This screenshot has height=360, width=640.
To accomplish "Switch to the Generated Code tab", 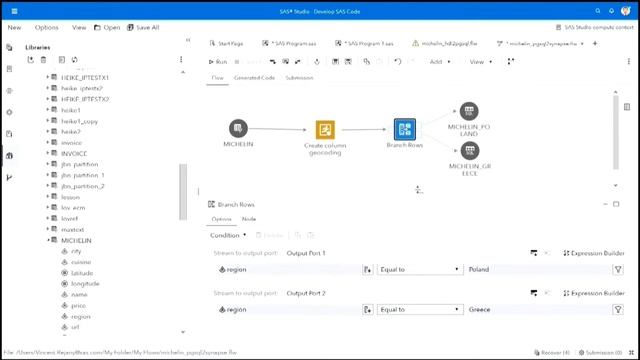I will coord(254,78).
